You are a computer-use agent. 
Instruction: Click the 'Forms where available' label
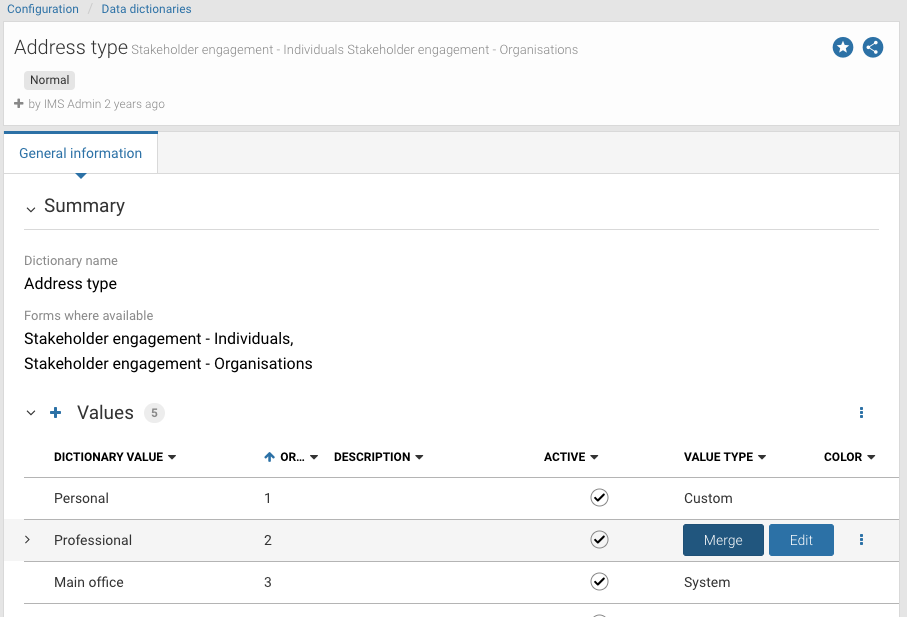click(x=89, y=315)
